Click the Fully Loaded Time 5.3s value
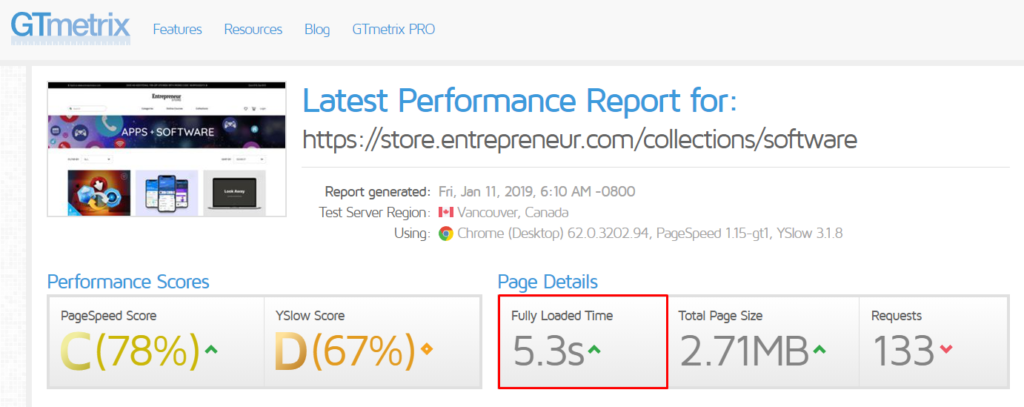 [547, 351]
